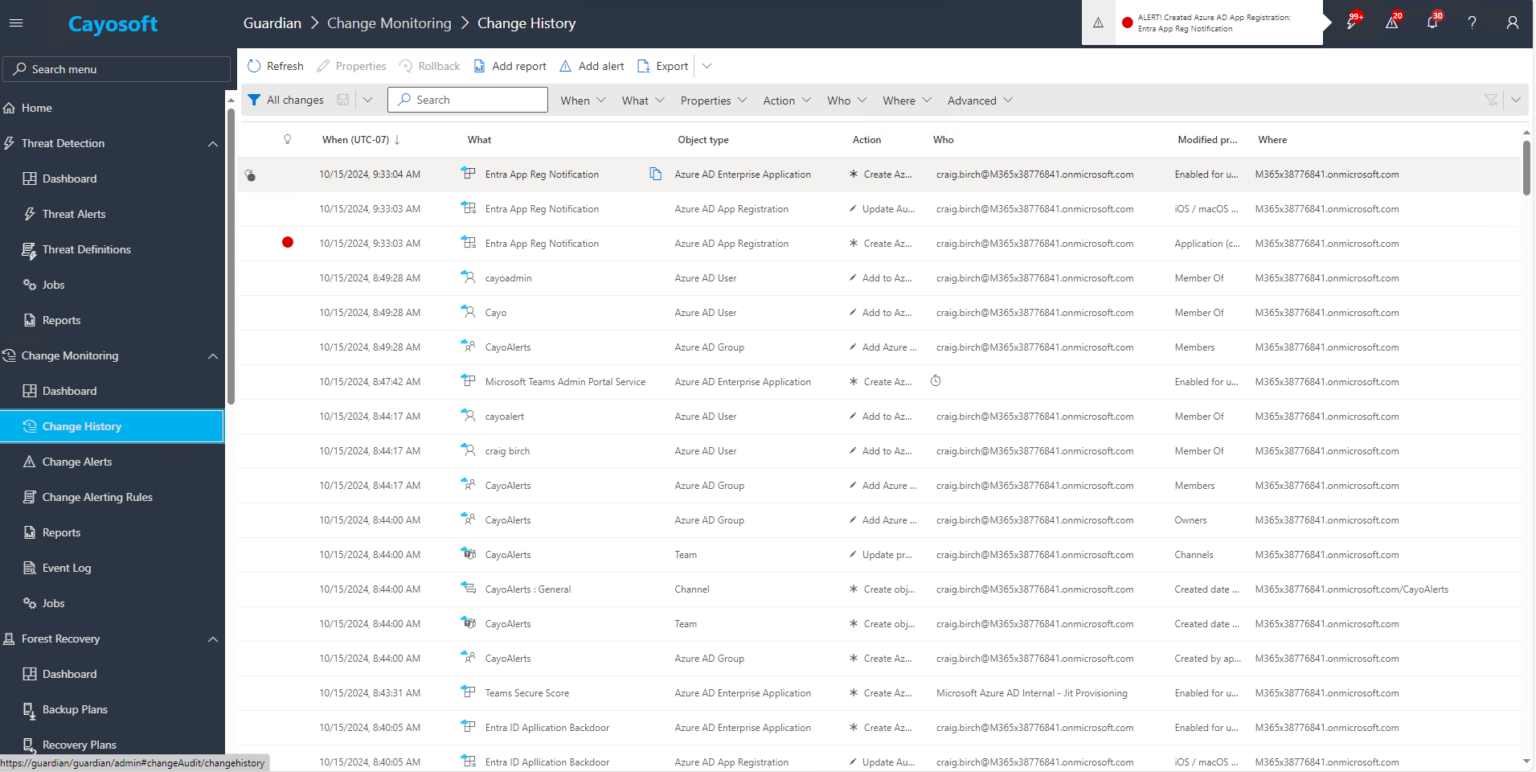Screen dimensions: 1536x772
Task: Click the Export toolbar button
Action: click(663, 66)
